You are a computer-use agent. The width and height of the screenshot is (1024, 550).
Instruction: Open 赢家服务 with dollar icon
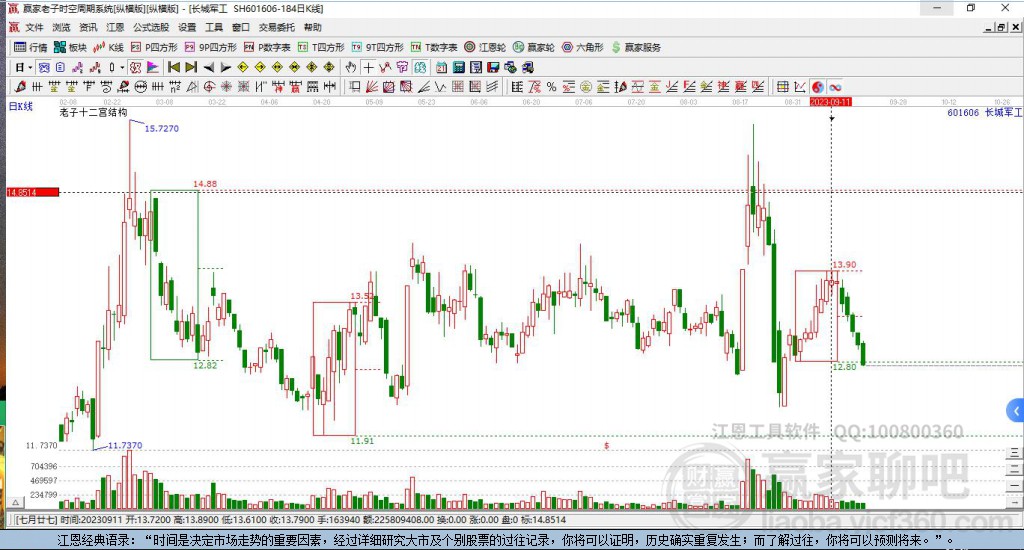point(636,47)
